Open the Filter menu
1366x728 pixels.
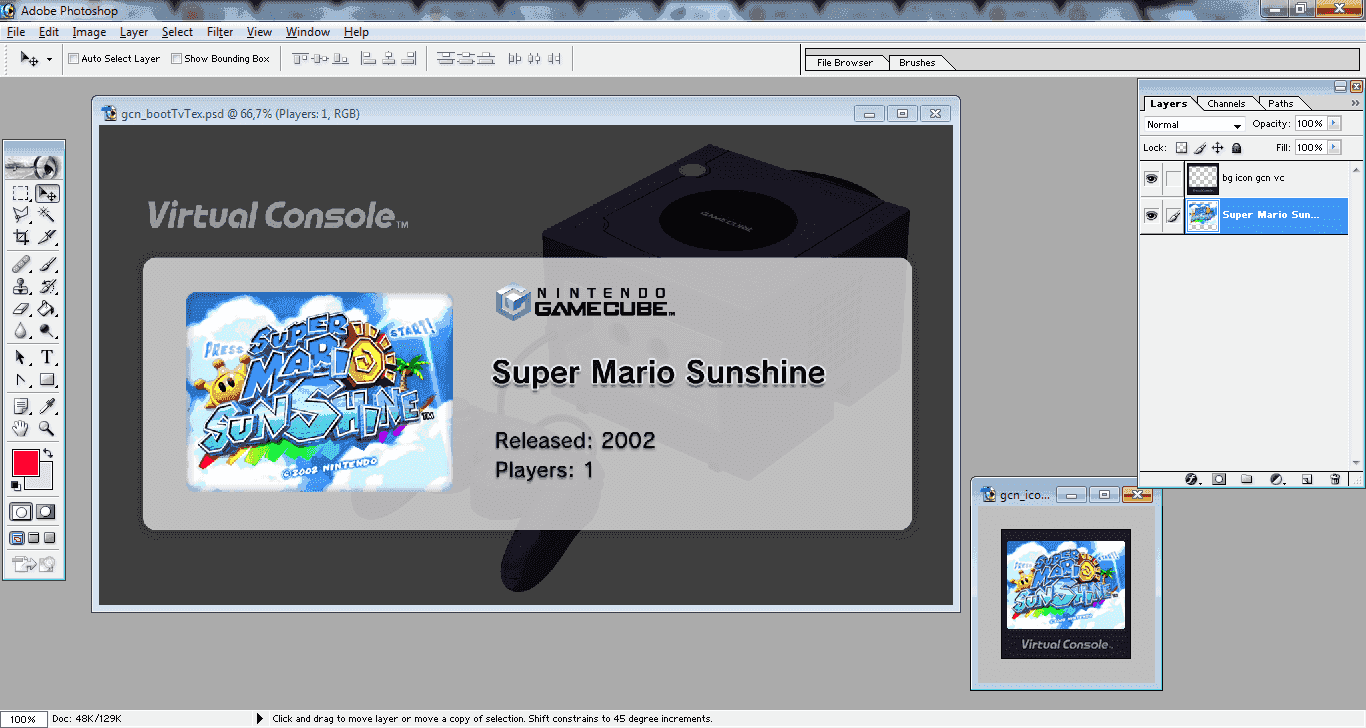point(220,32)
